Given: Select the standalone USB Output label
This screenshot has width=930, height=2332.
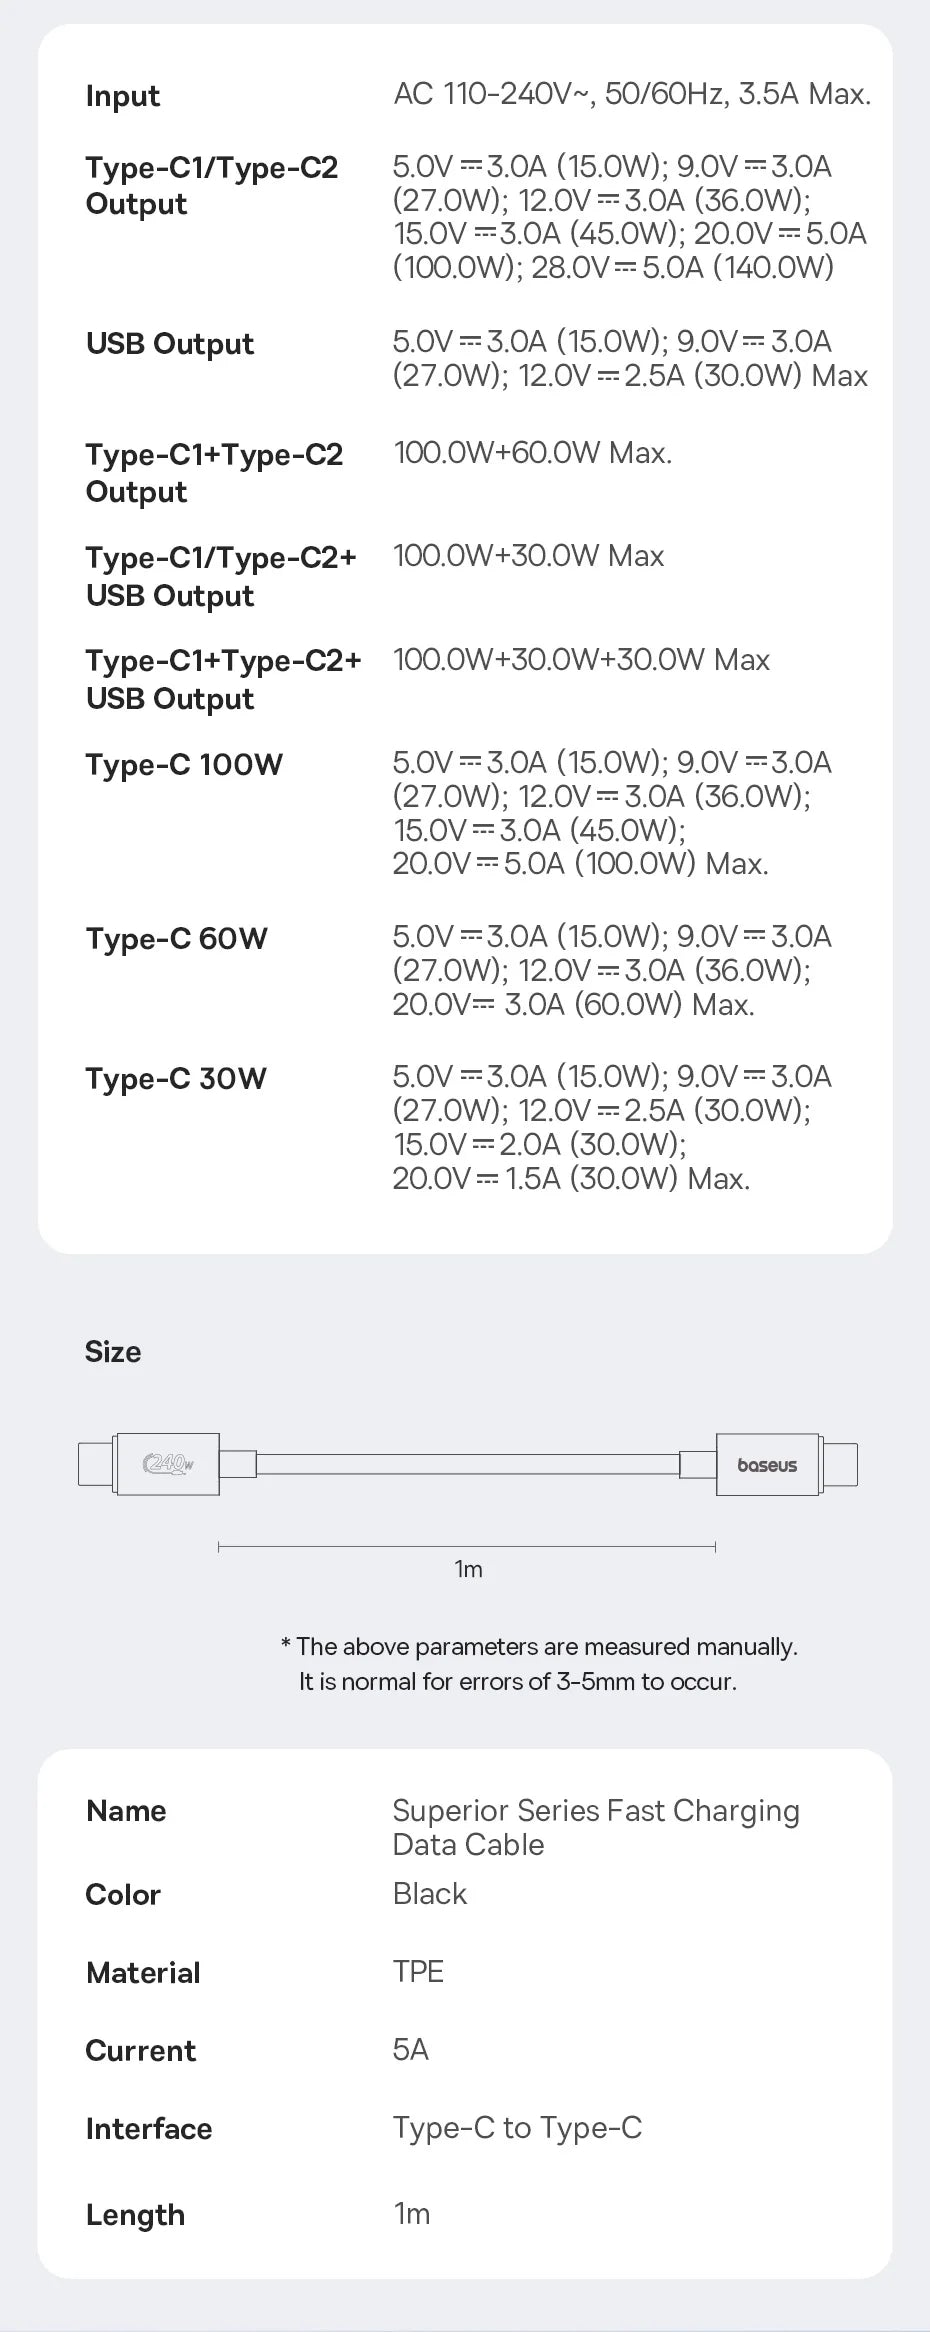Looking at the screenshot, I should [x=170, y=344].
